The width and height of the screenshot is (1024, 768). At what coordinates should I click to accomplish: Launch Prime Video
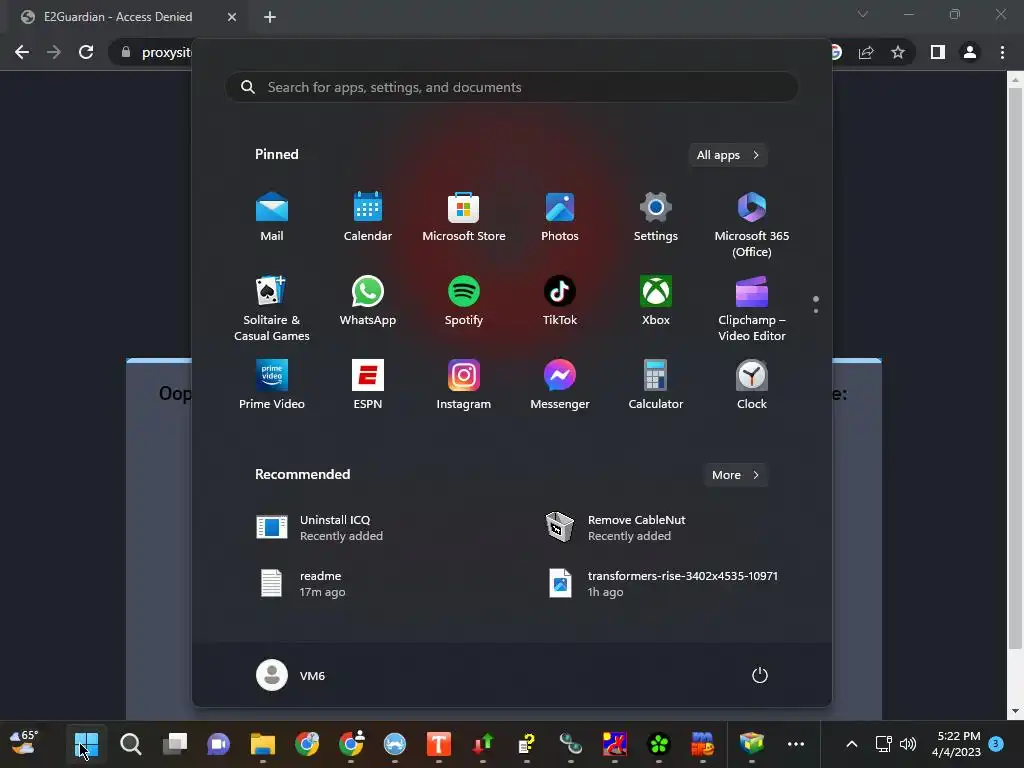[x=272, y=385]
